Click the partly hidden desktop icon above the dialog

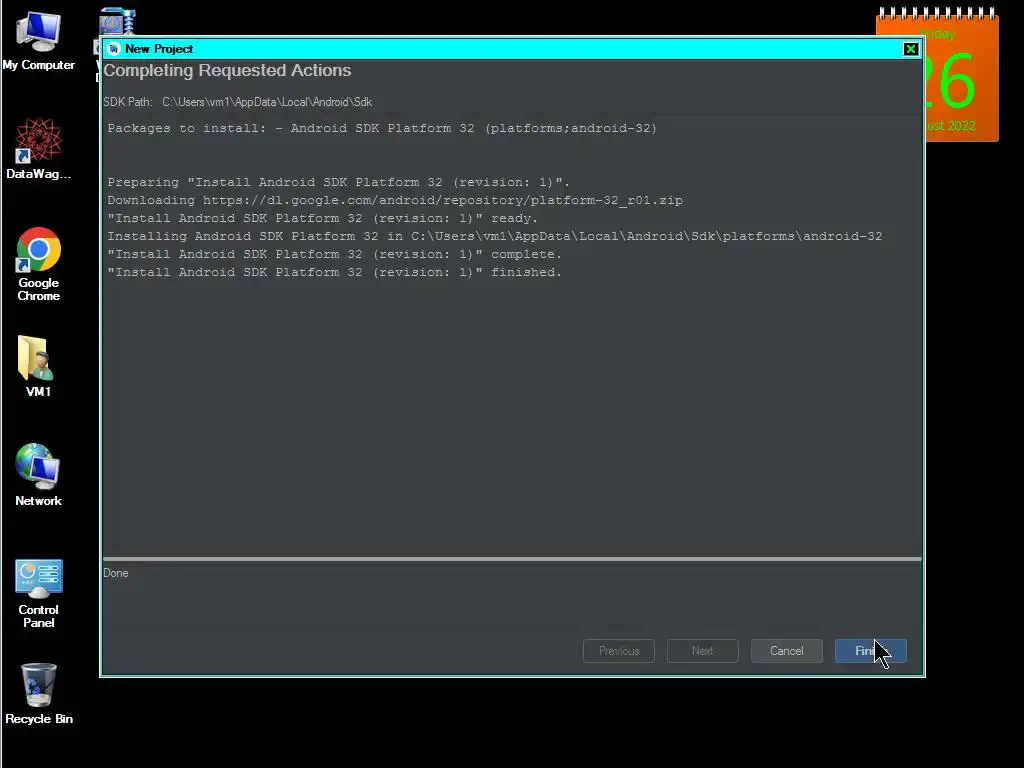[x=117, y=22]
